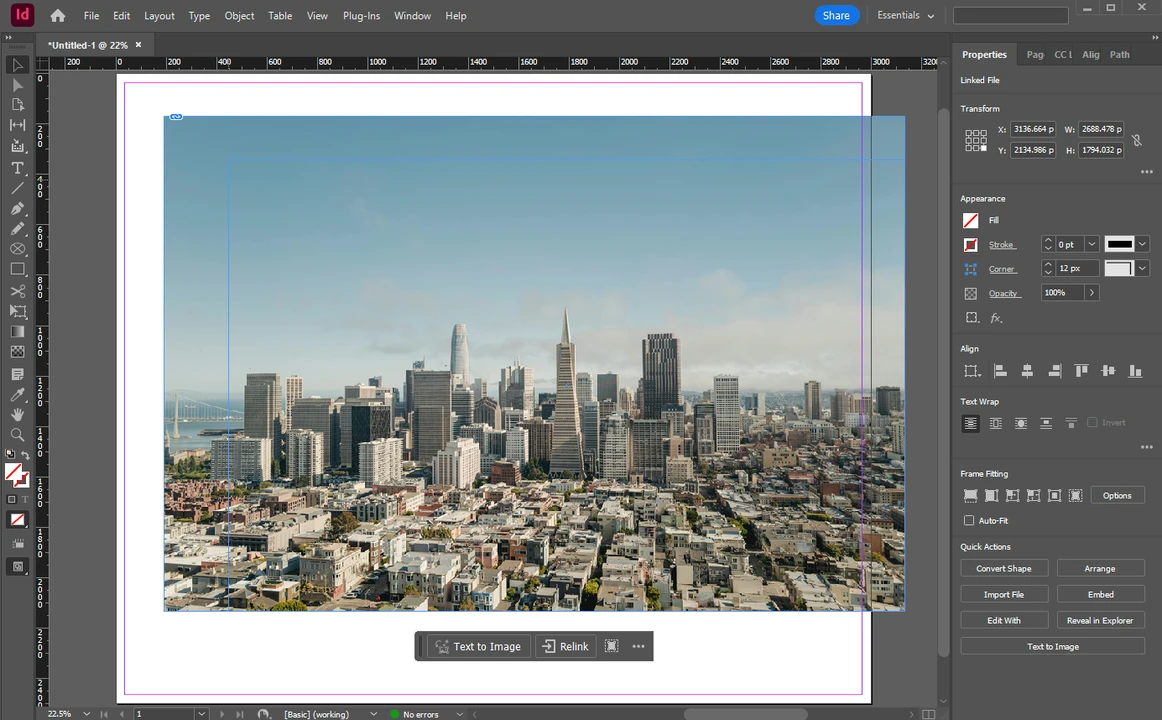The height and width of the screenshot is (720, 1162).
Task: Click the Relink button in floating bar
Action: pos(566,647)
